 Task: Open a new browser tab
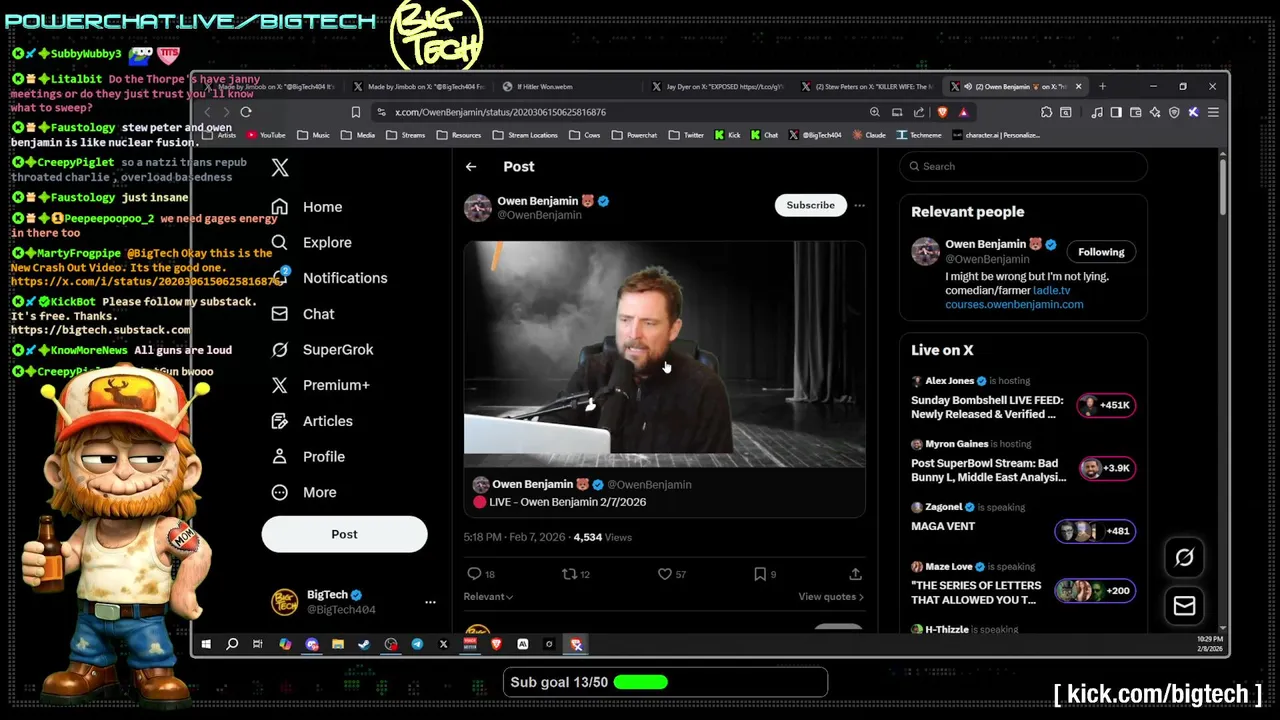coord(1102,87)
